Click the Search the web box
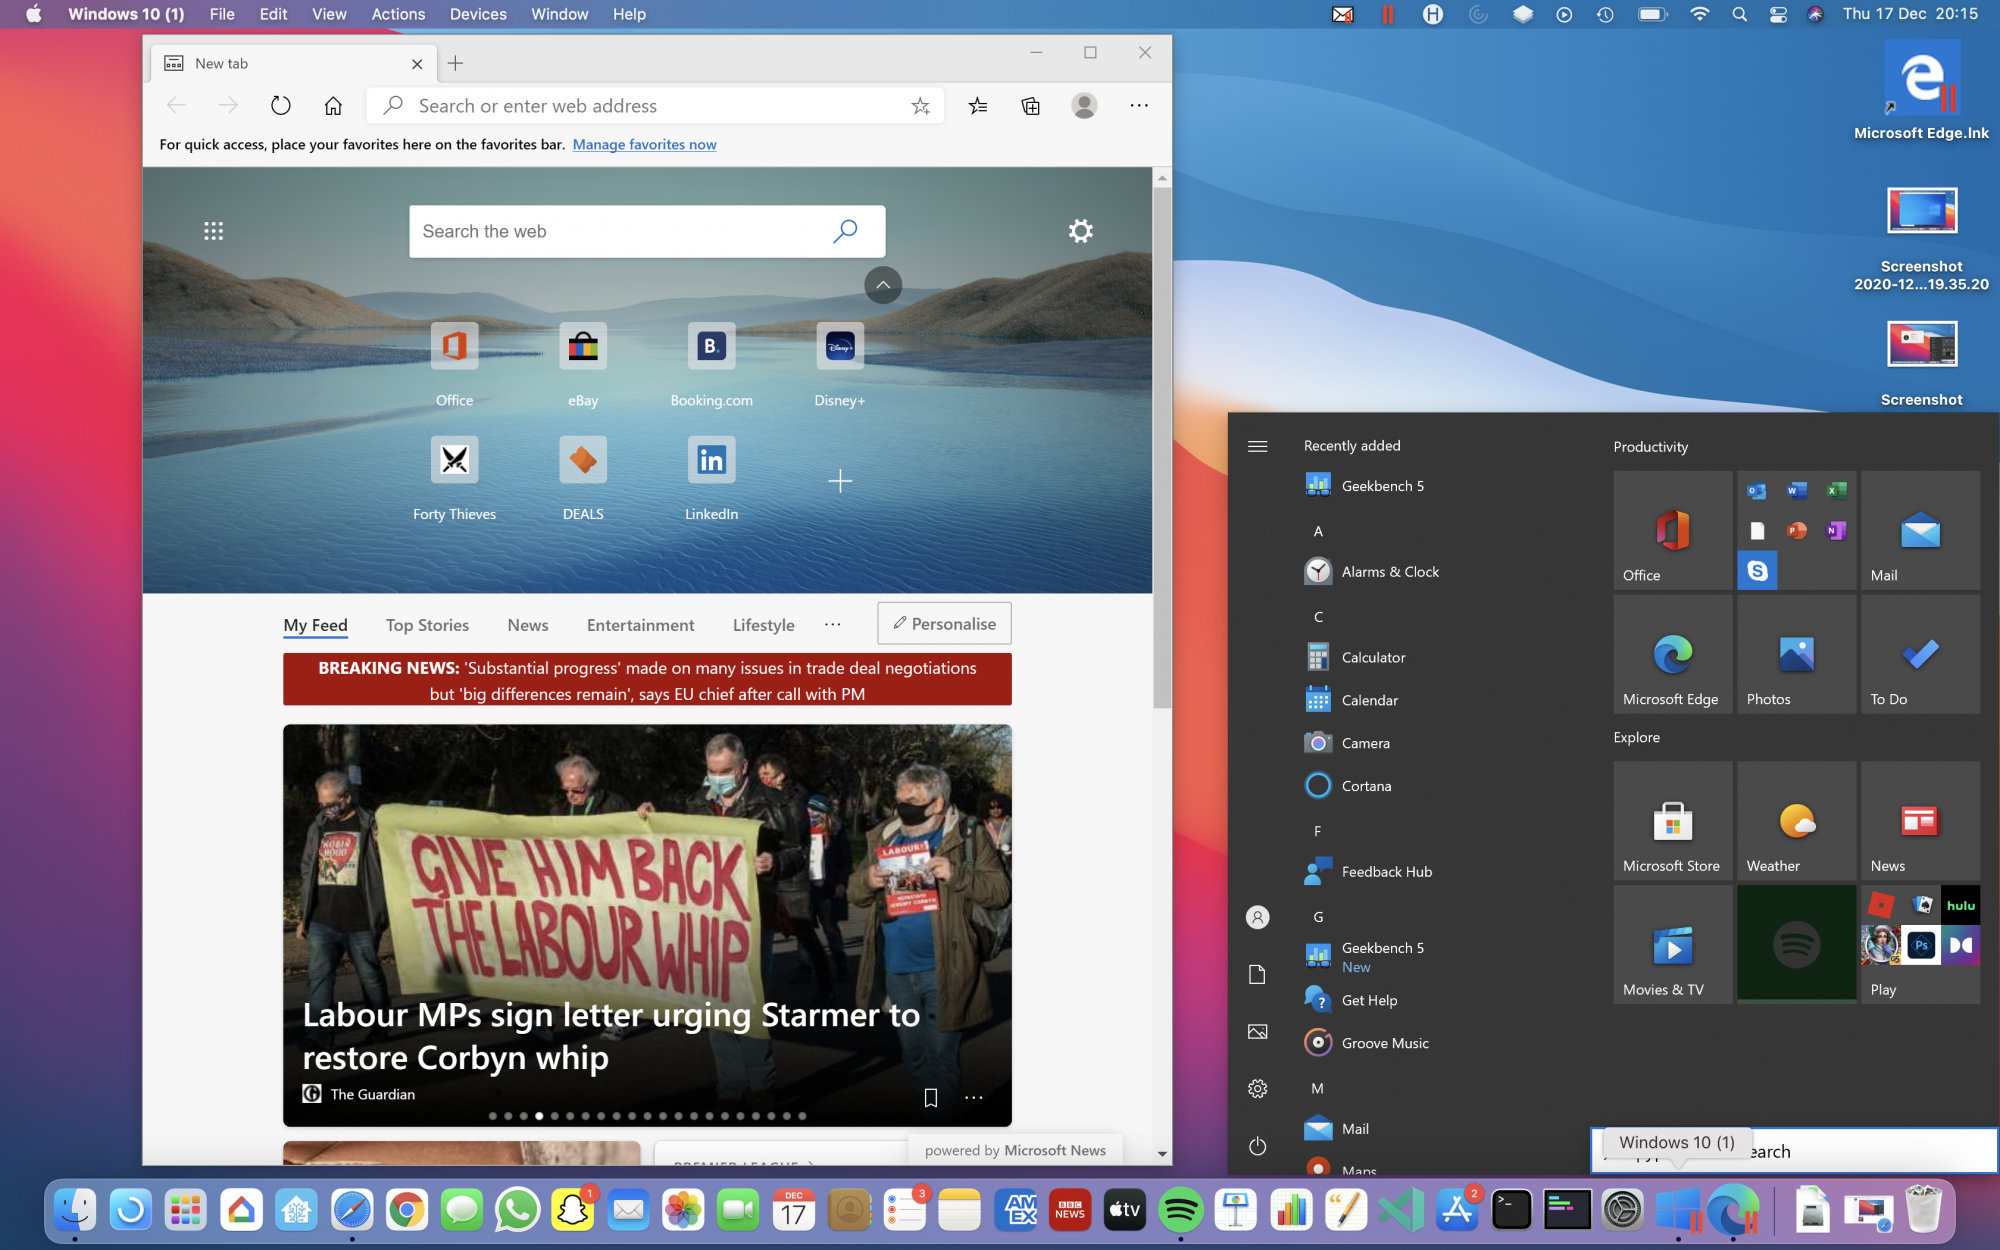This screenshot has height=1250, width=2000. (647, 231)
